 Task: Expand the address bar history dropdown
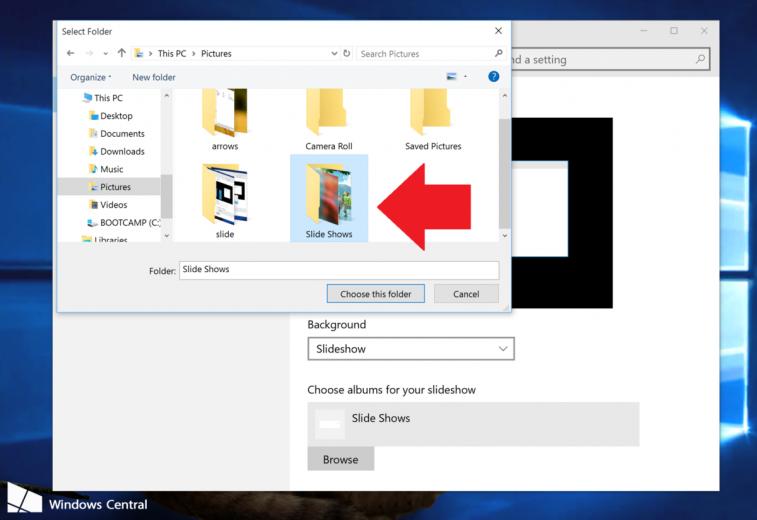334,54
